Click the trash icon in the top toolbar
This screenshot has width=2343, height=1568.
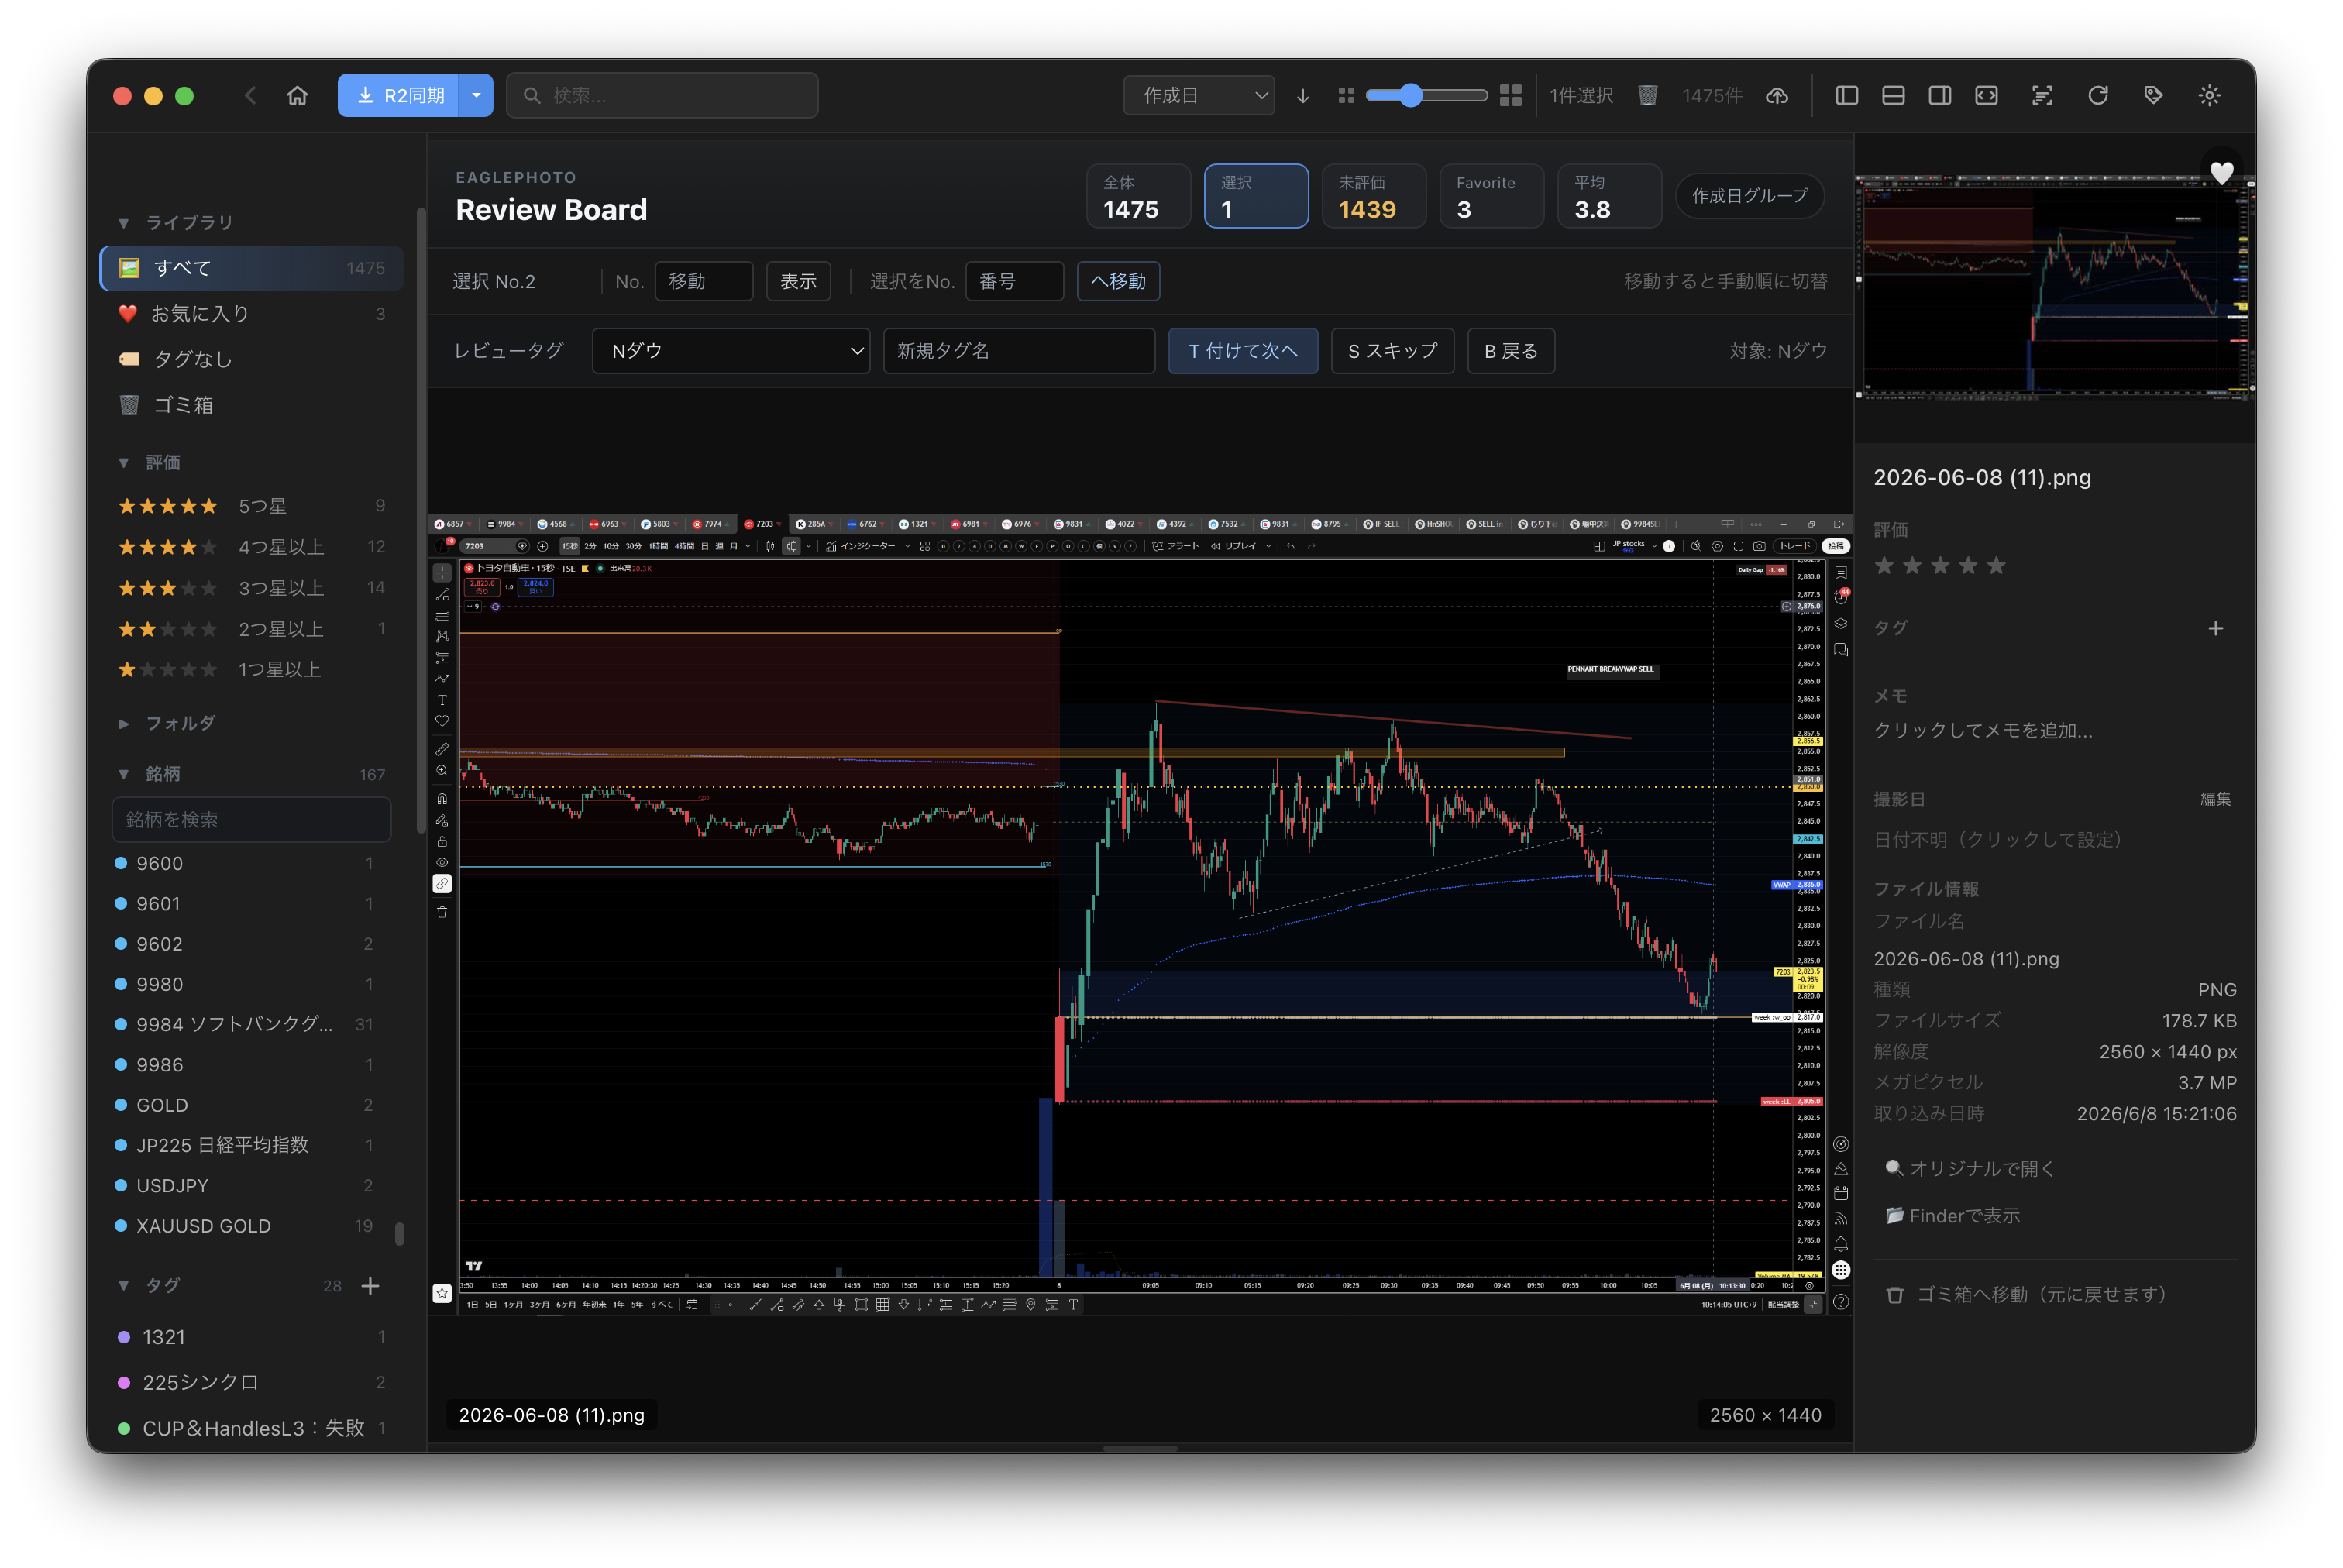tap(1647, 95)
